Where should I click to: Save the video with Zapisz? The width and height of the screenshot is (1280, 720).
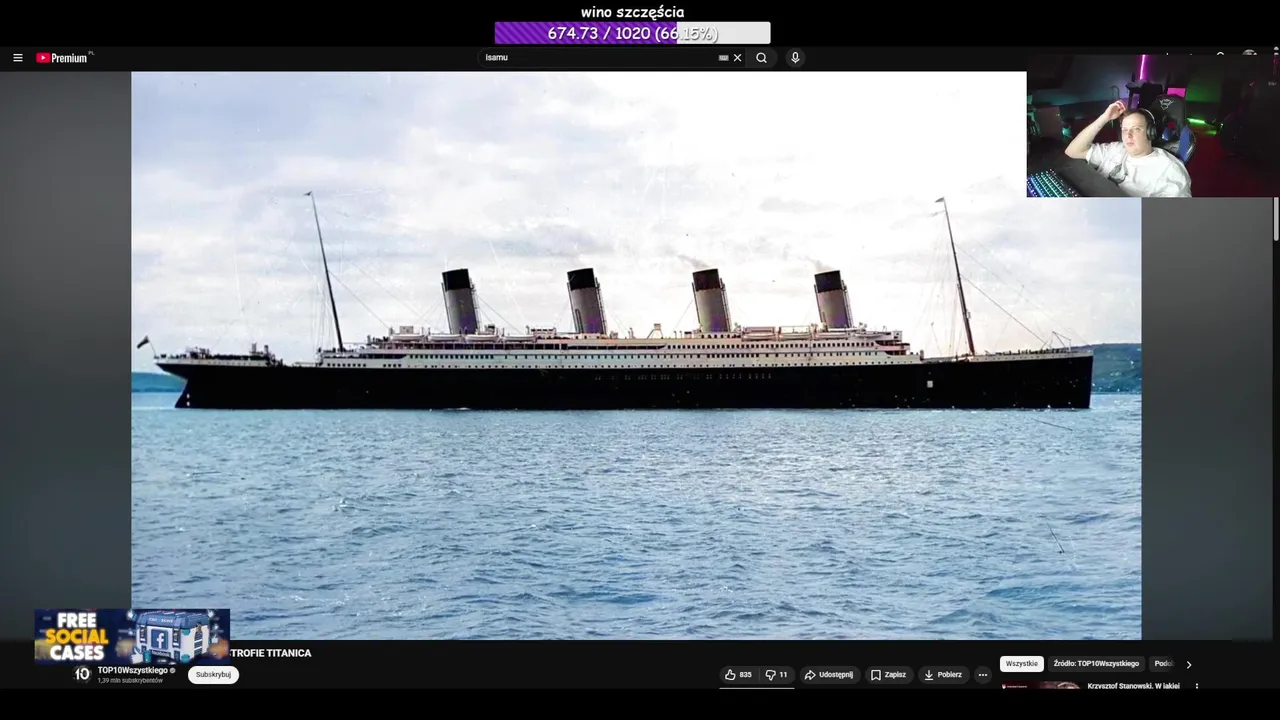(x=888, y=675)
